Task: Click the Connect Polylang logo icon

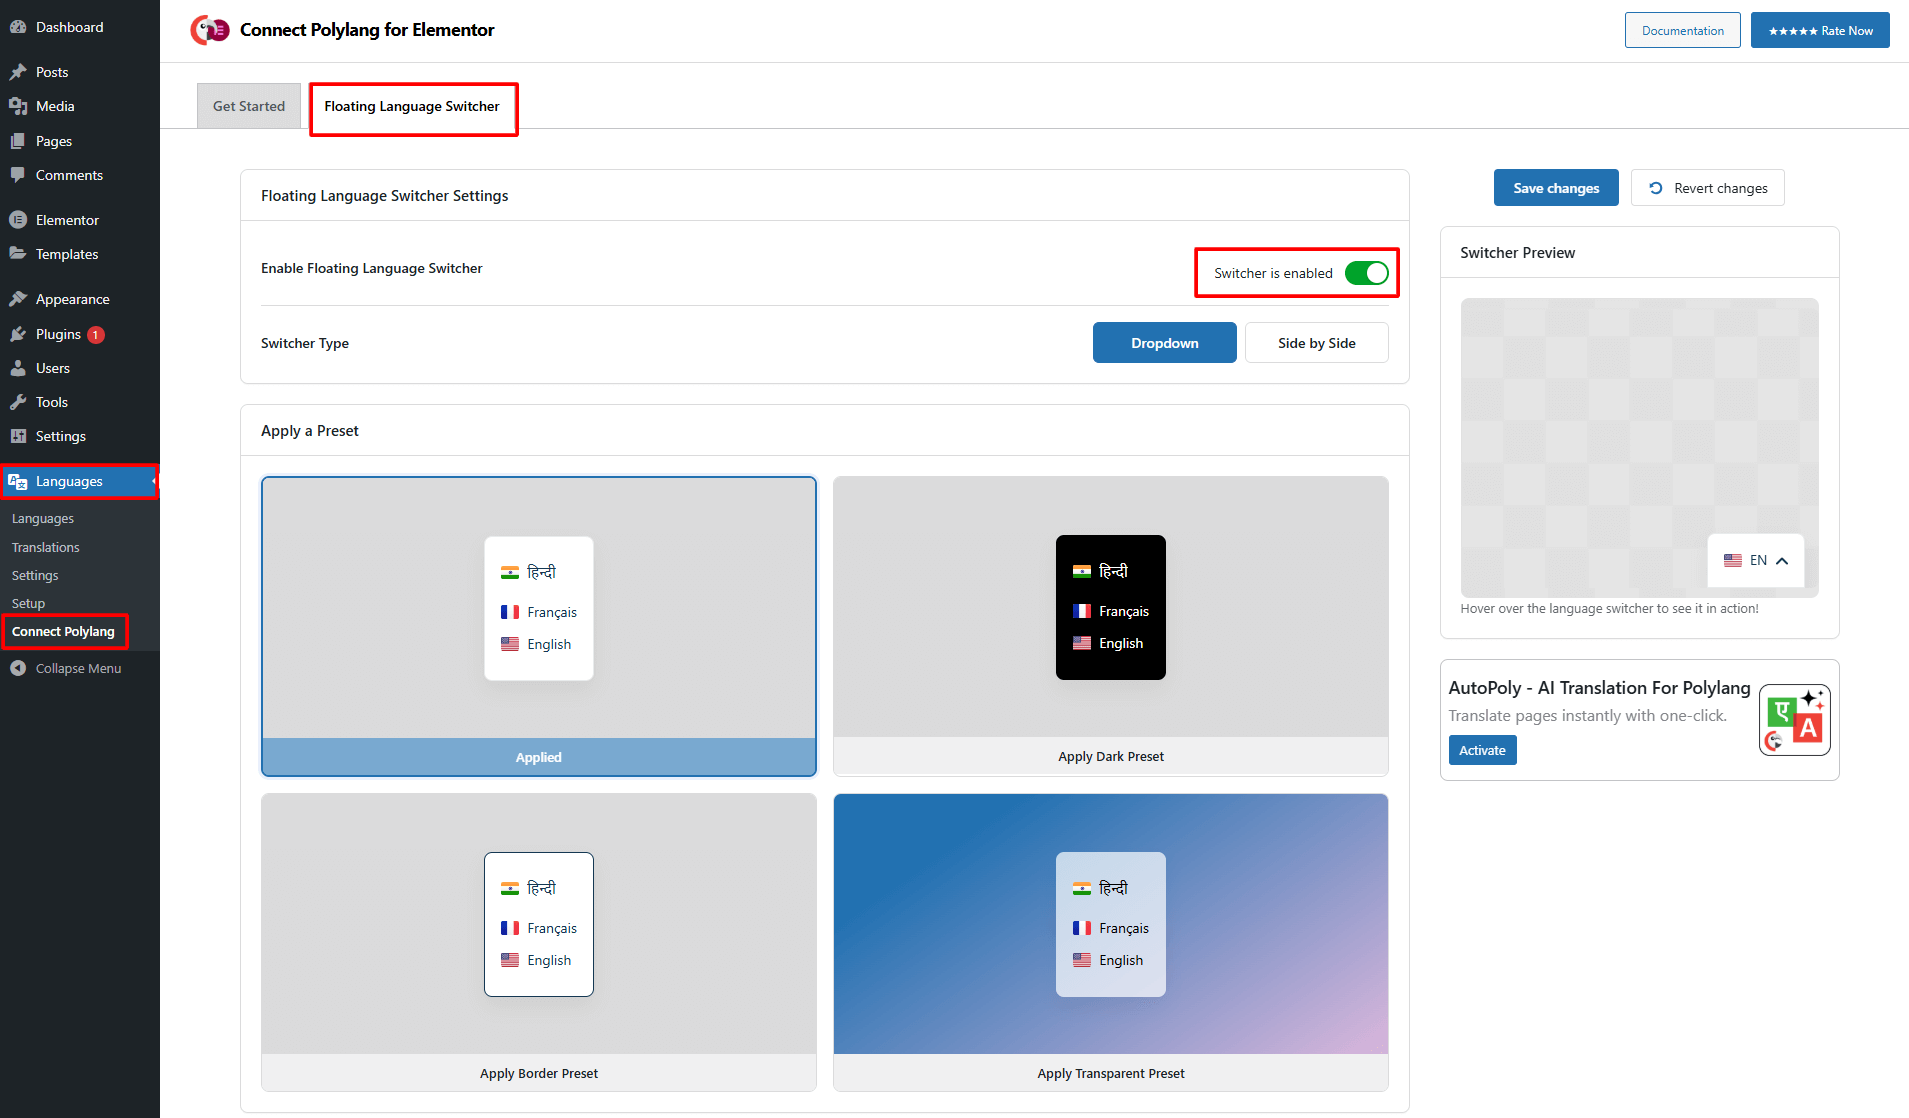Action: tap(210, 30)
